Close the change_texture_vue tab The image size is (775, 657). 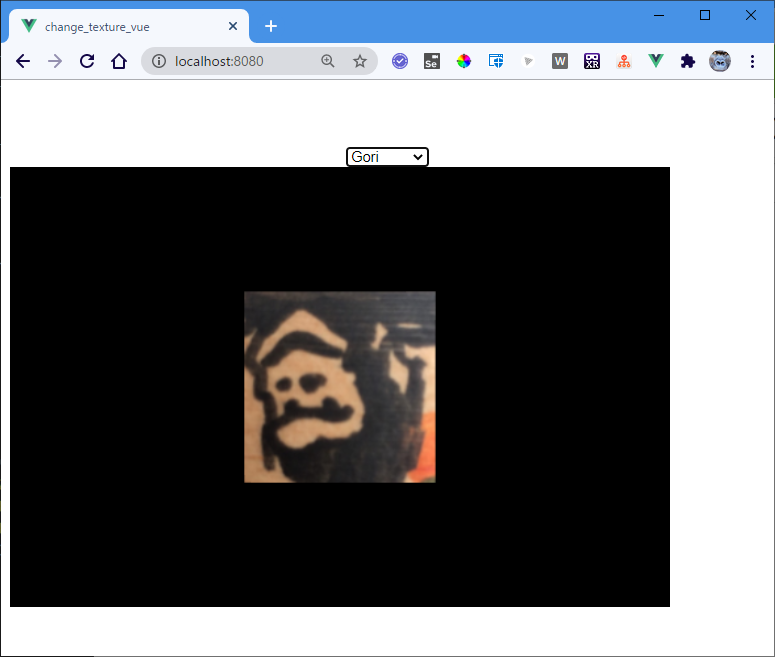233,26
